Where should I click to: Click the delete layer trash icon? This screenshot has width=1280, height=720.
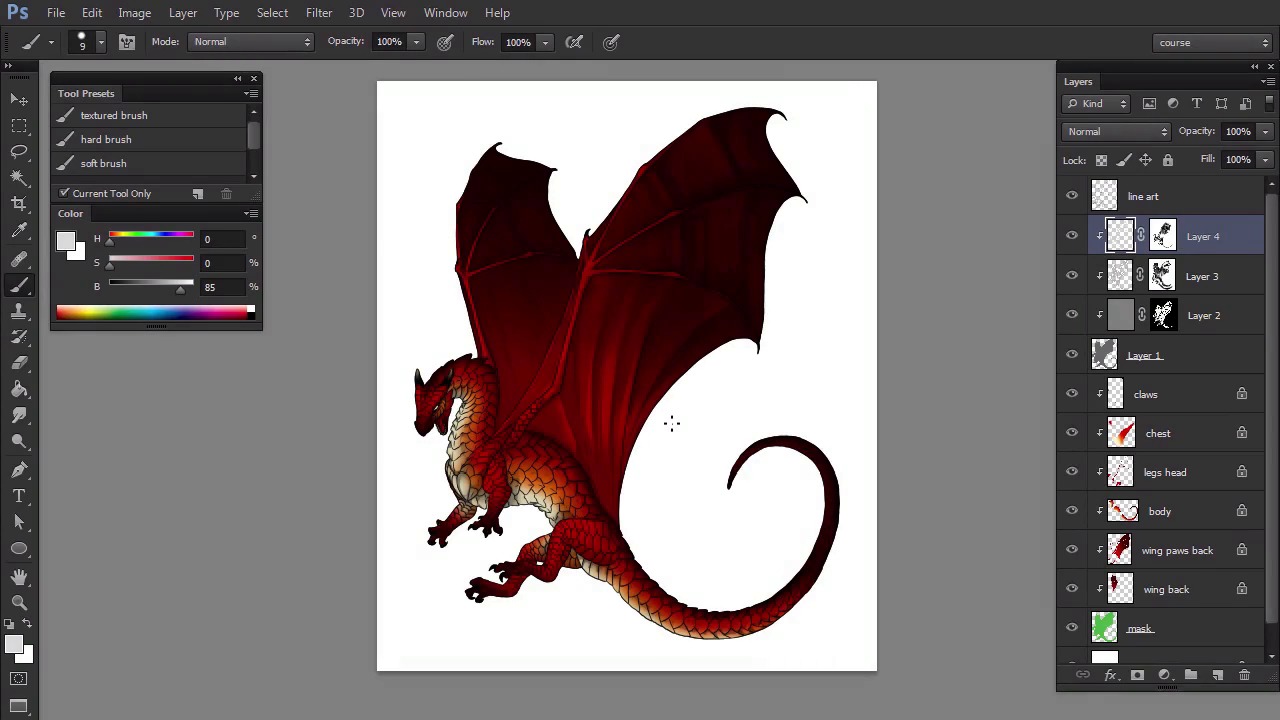1244,675
